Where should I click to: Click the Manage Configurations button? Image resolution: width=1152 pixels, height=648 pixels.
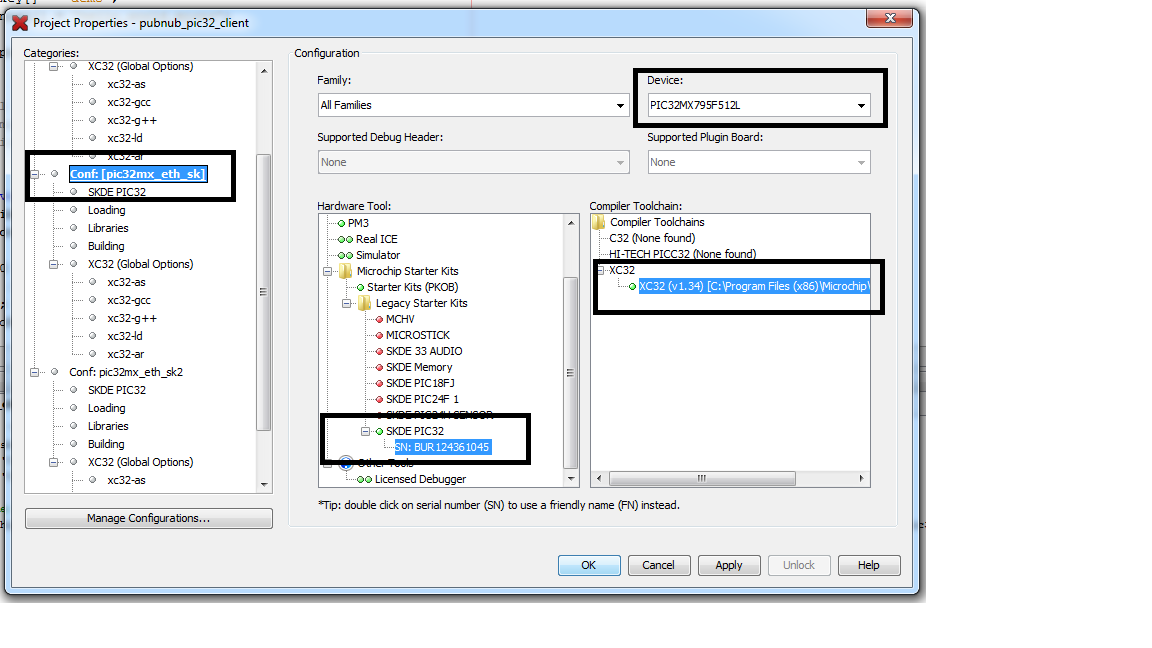pyautogui.click(x=148, y=518)
